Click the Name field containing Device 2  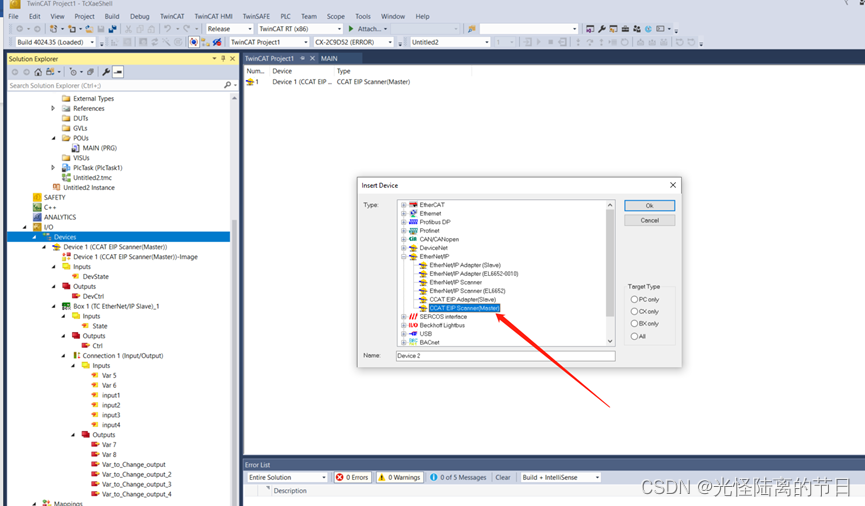[505, 356]
